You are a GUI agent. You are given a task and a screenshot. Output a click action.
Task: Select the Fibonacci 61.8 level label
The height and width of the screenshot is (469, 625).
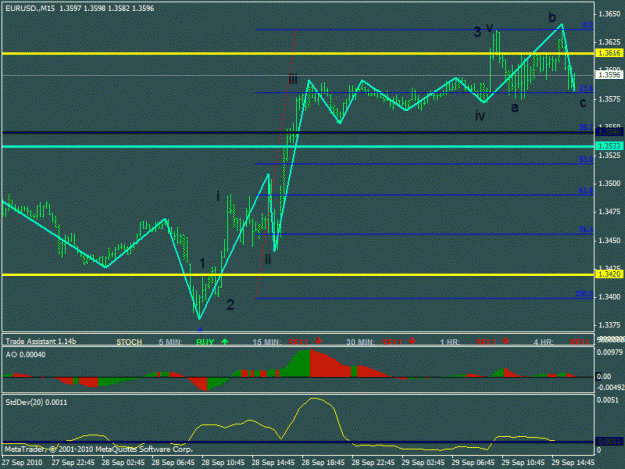[x=586, y=191]
